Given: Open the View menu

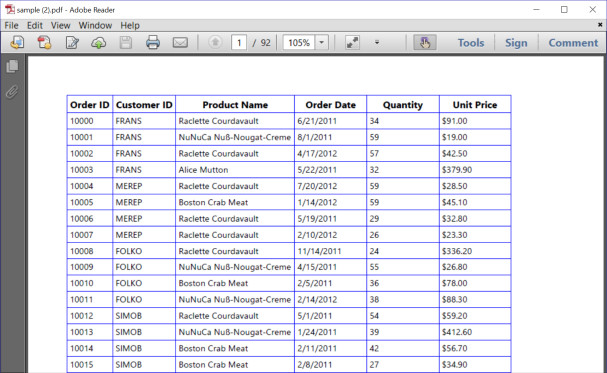Looking at the screenshot, I should pos(60,26).
